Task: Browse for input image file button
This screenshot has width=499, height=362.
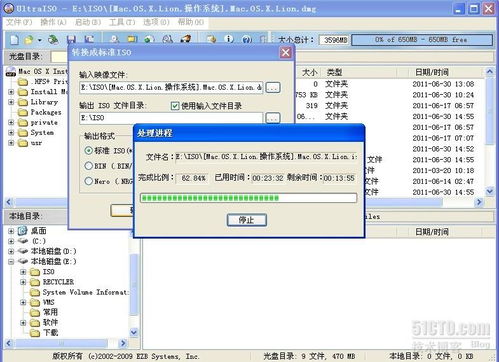Action: pyautogui.click(x=273, y=88)
